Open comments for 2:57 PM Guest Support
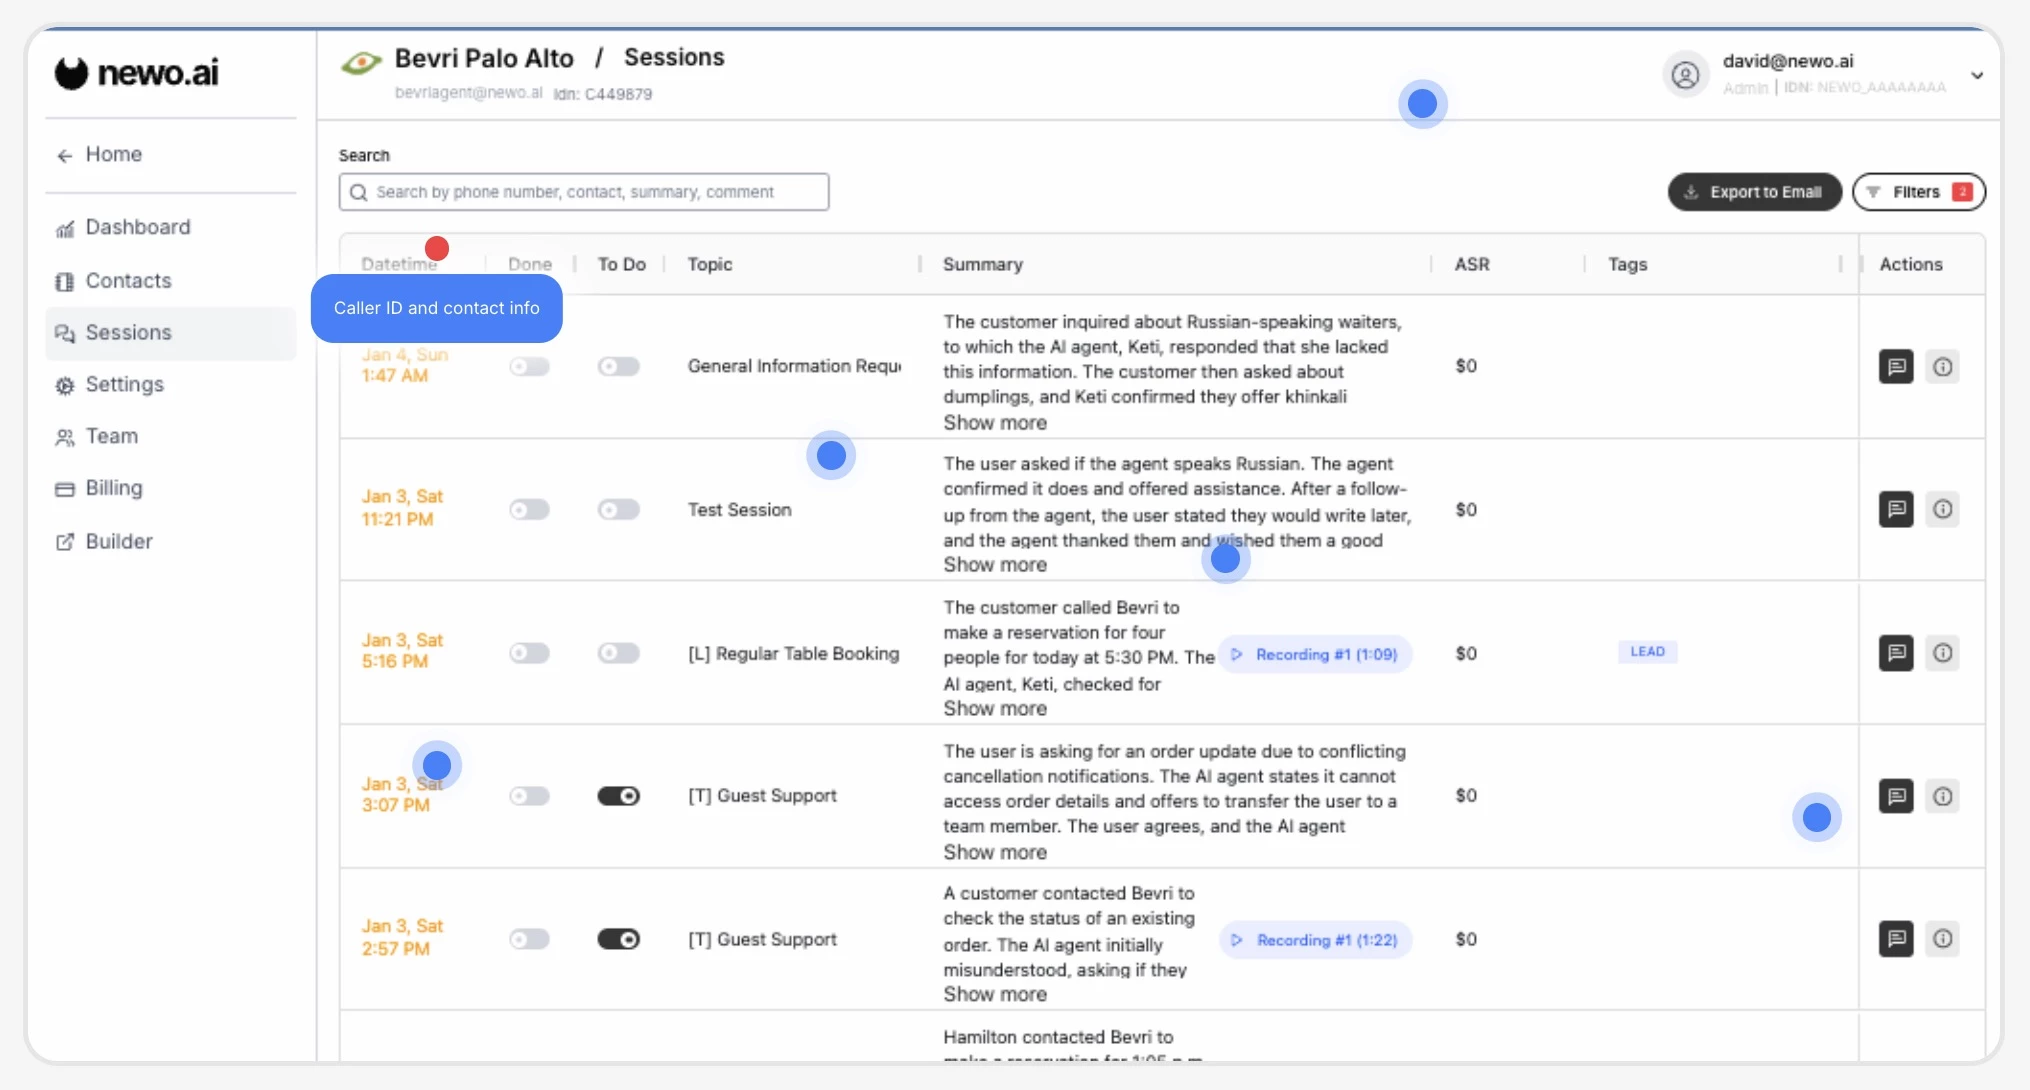The height and width of the screenshot is (1090, 2030). coord(1896,939)
